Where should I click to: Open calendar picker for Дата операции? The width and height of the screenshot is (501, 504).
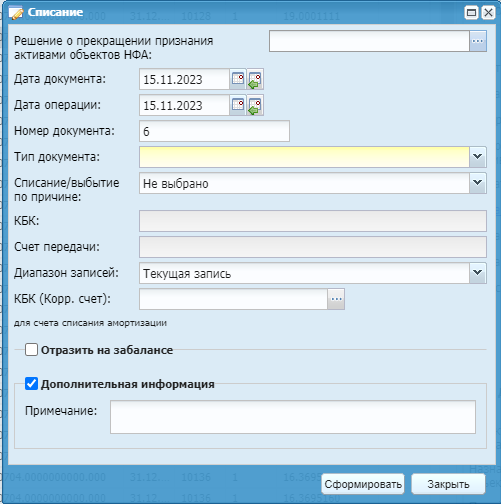point(238,105)
